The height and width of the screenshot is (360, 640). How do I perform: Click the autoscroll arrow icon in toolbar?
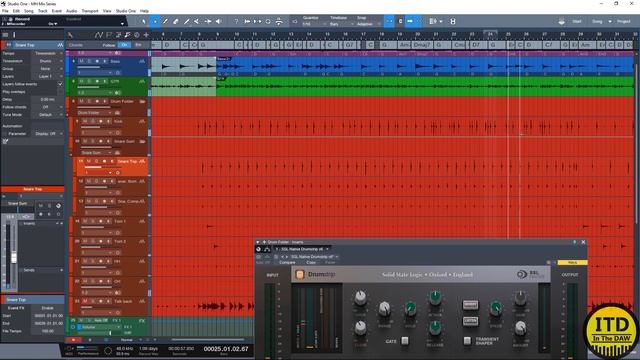(410, 21)
